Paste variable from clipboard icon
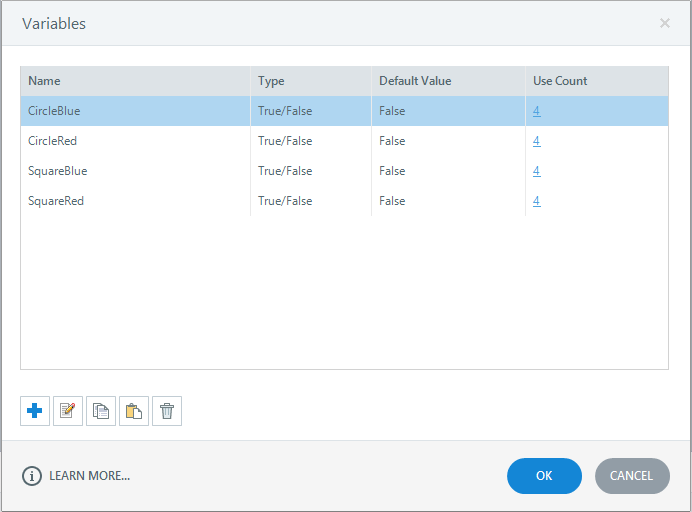The width and height of the screenshot is (692, 512). 134,411
